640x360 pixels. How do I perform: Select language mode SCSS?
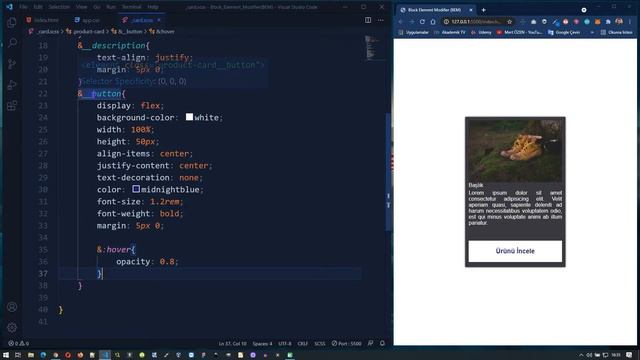(x=320, y=343)
